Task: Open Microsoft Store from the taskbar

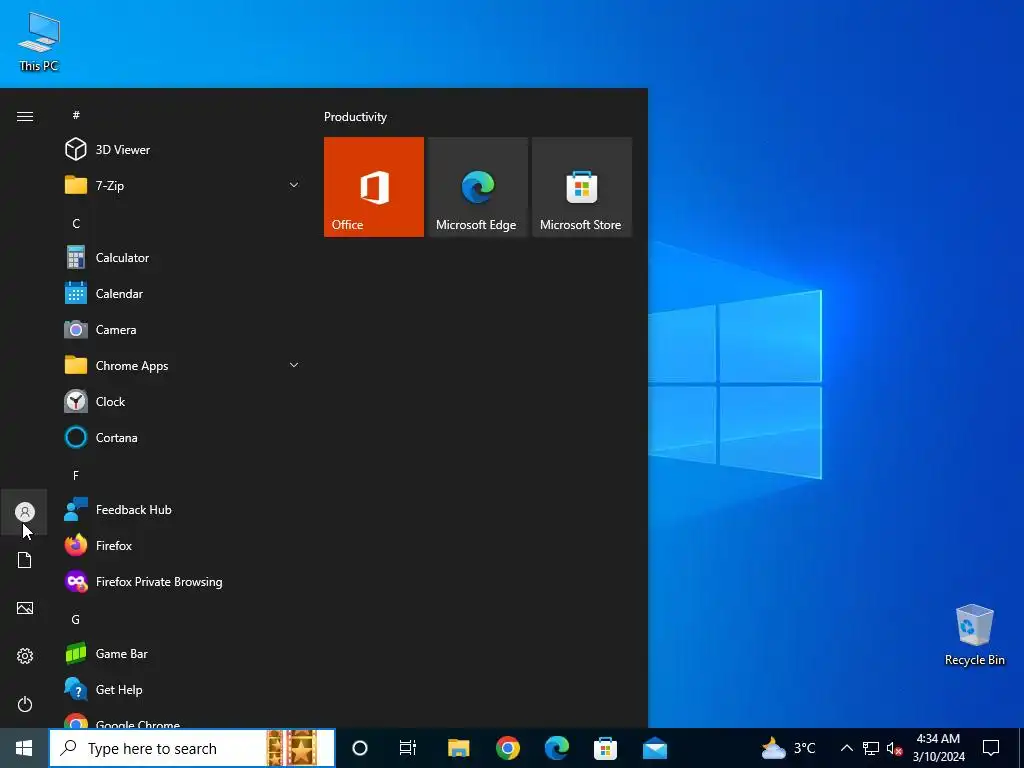Action: [605, 748]
